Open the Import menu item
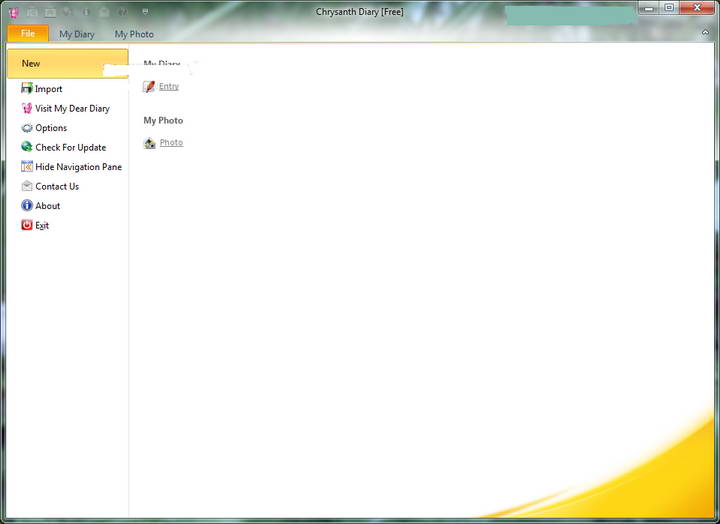This screenshot has width=720, height=524. coord(42,89)
